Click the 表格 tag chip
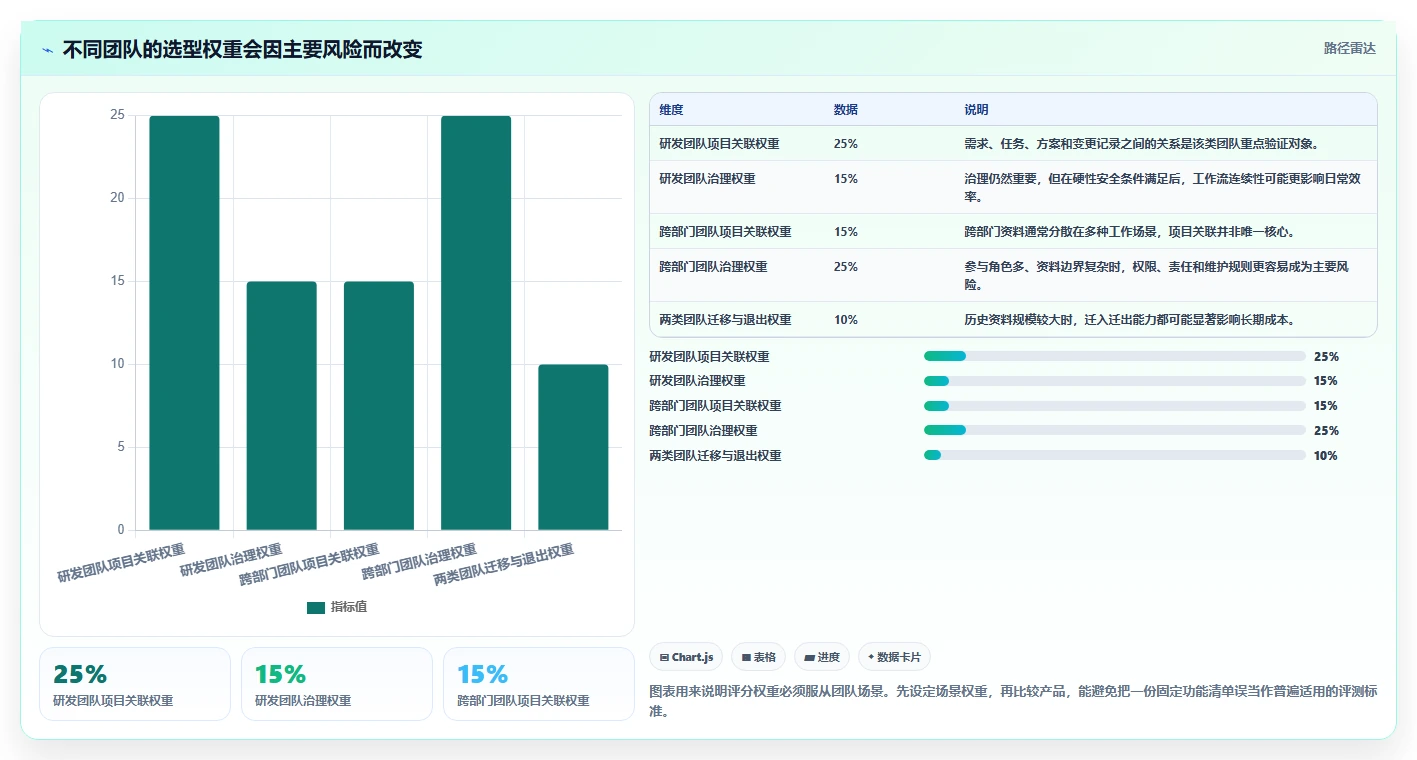This screenshot has width=1417, height=760. 758,657
